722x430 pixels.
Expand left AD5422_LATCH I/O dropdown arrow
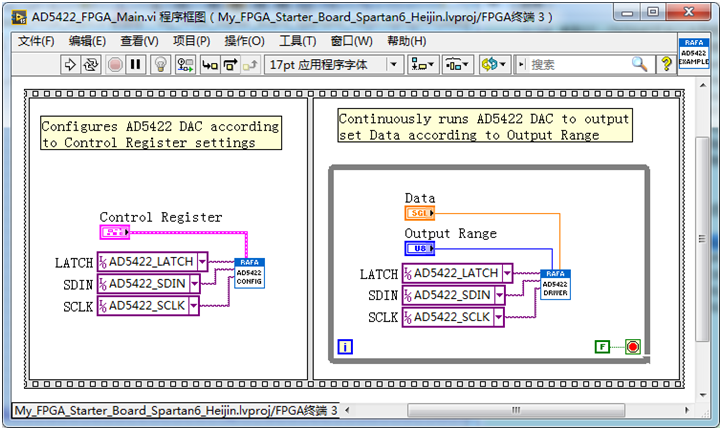(x=202, y=262)
